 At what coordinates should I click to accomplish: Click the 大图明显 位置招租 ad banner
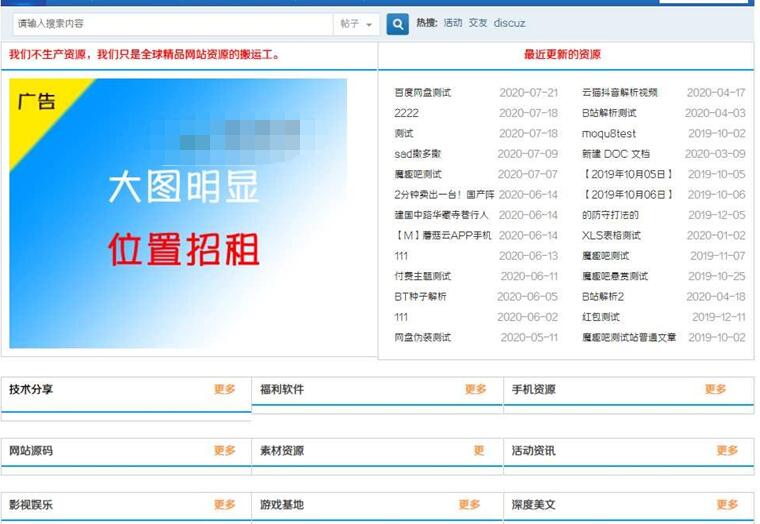(x=178, y=214)
